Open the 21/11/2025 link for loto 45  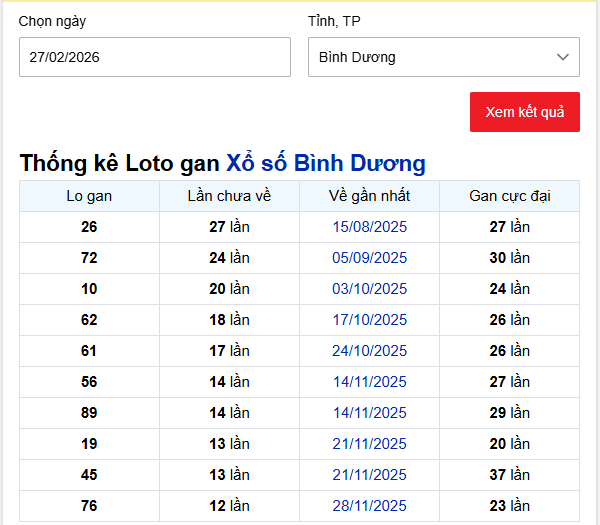pyautogui.click(x=369, y=475)
